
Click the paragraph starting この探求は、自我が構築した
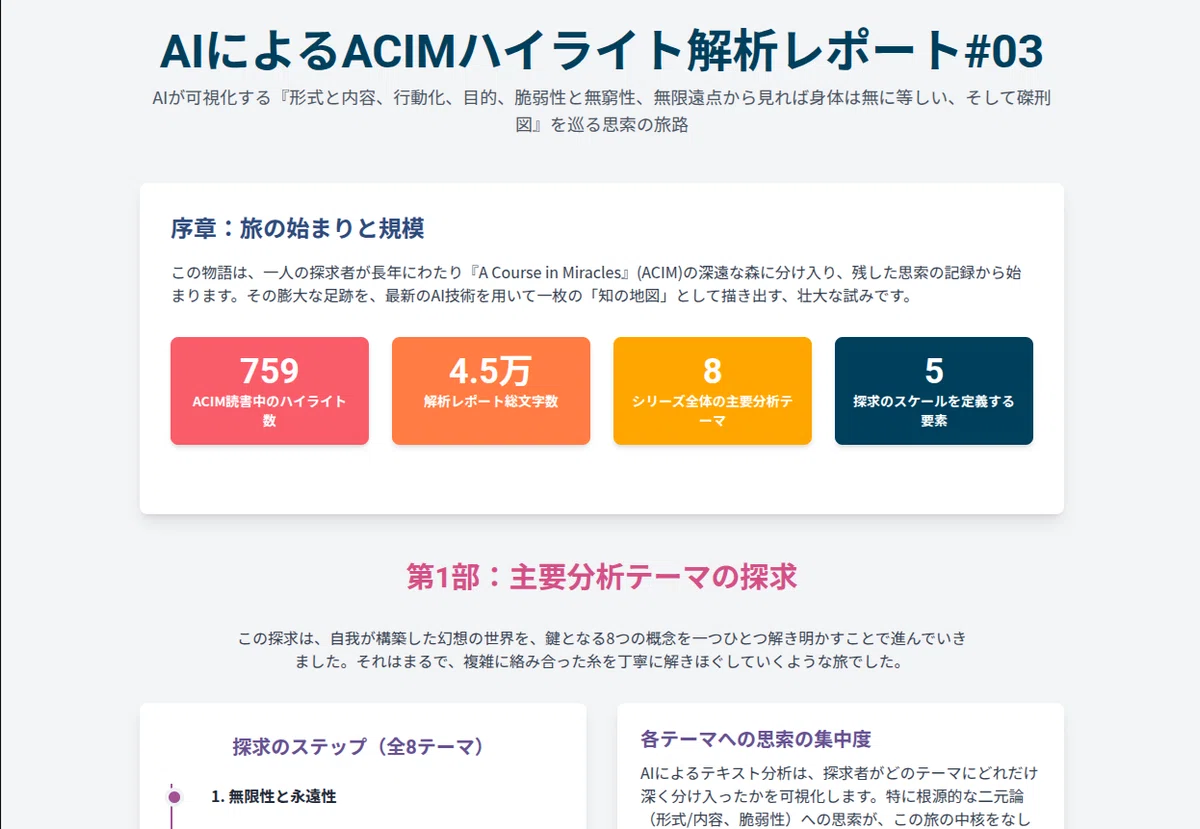coord(601,650)
